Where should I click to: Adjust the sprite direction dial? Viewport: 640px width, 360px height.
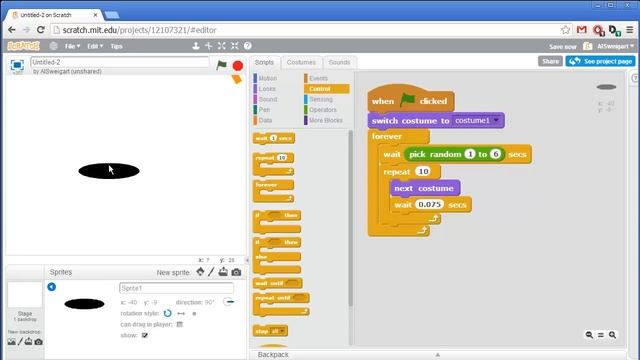[x=229, y=302]
